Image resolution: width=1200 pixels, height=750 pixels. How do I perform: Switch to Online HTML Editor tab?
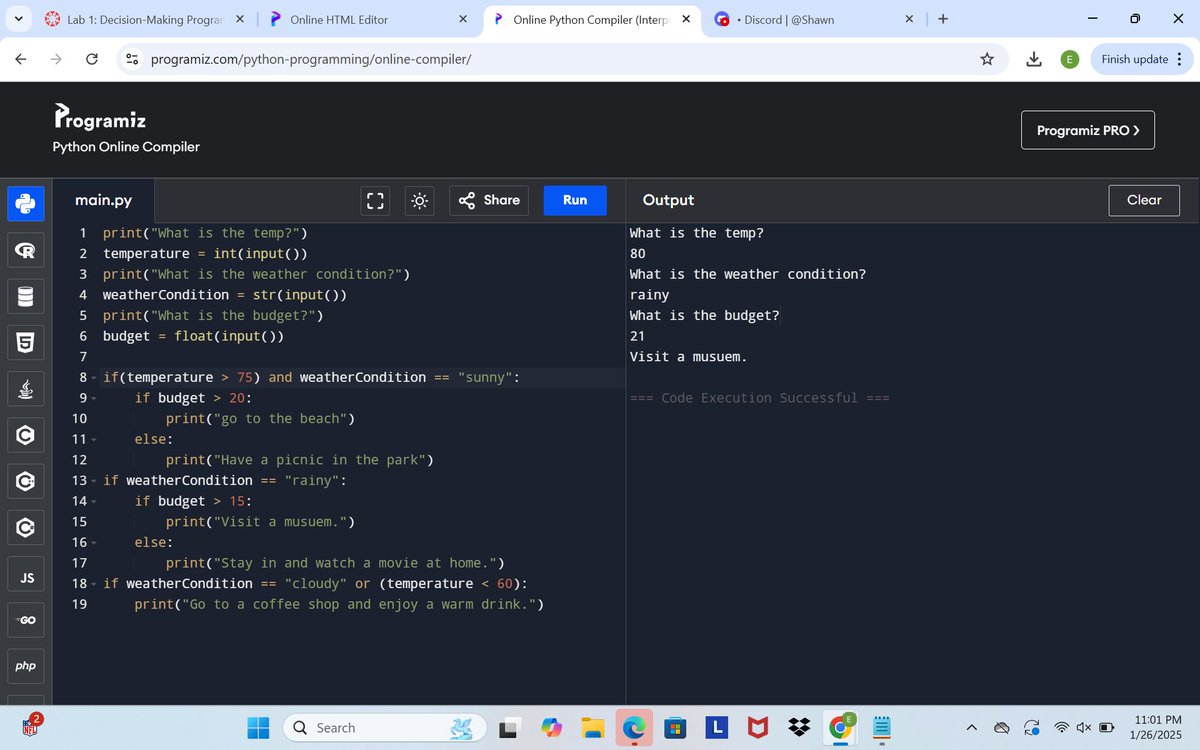(x=370, y=19)
